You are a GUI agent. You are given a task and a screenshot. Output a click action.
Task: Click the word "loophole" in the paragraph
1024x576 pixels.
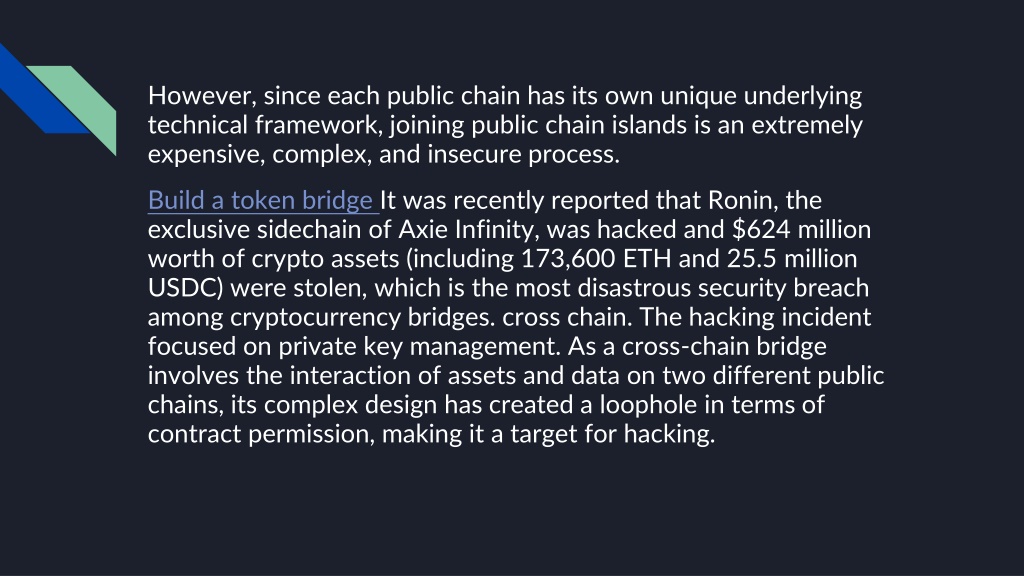[648, 405]
